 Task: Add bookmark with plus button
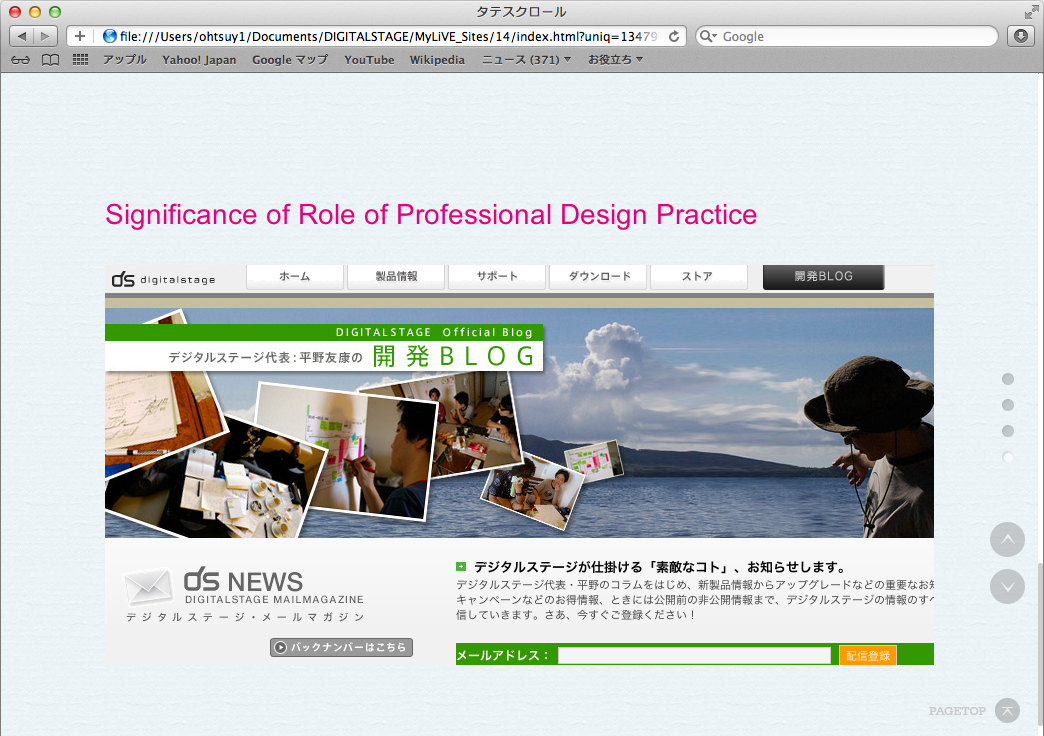click(x=80, y=36)
